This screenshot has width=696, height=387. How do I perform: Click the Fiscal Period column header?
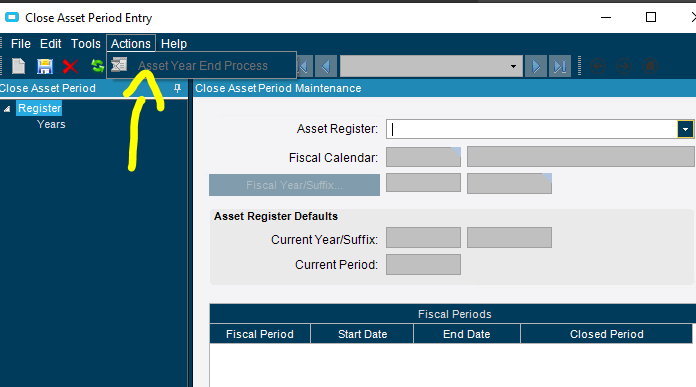point(260,334)
